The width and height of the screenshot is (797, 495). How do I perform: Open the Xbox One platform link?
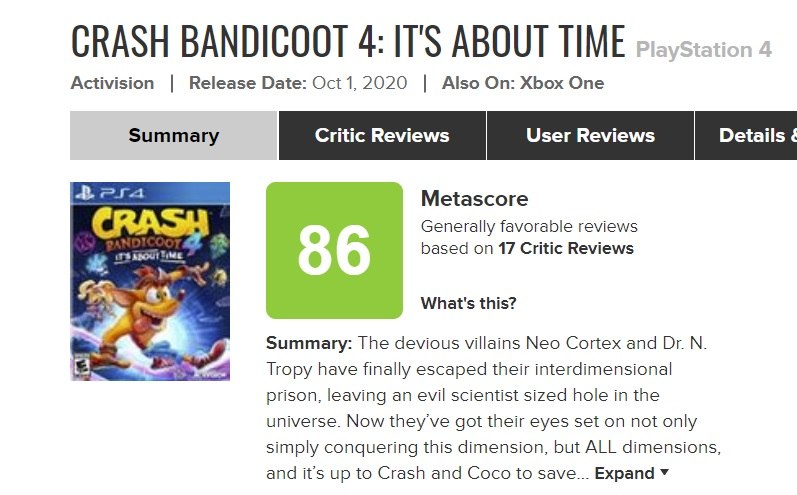point(562,83)
